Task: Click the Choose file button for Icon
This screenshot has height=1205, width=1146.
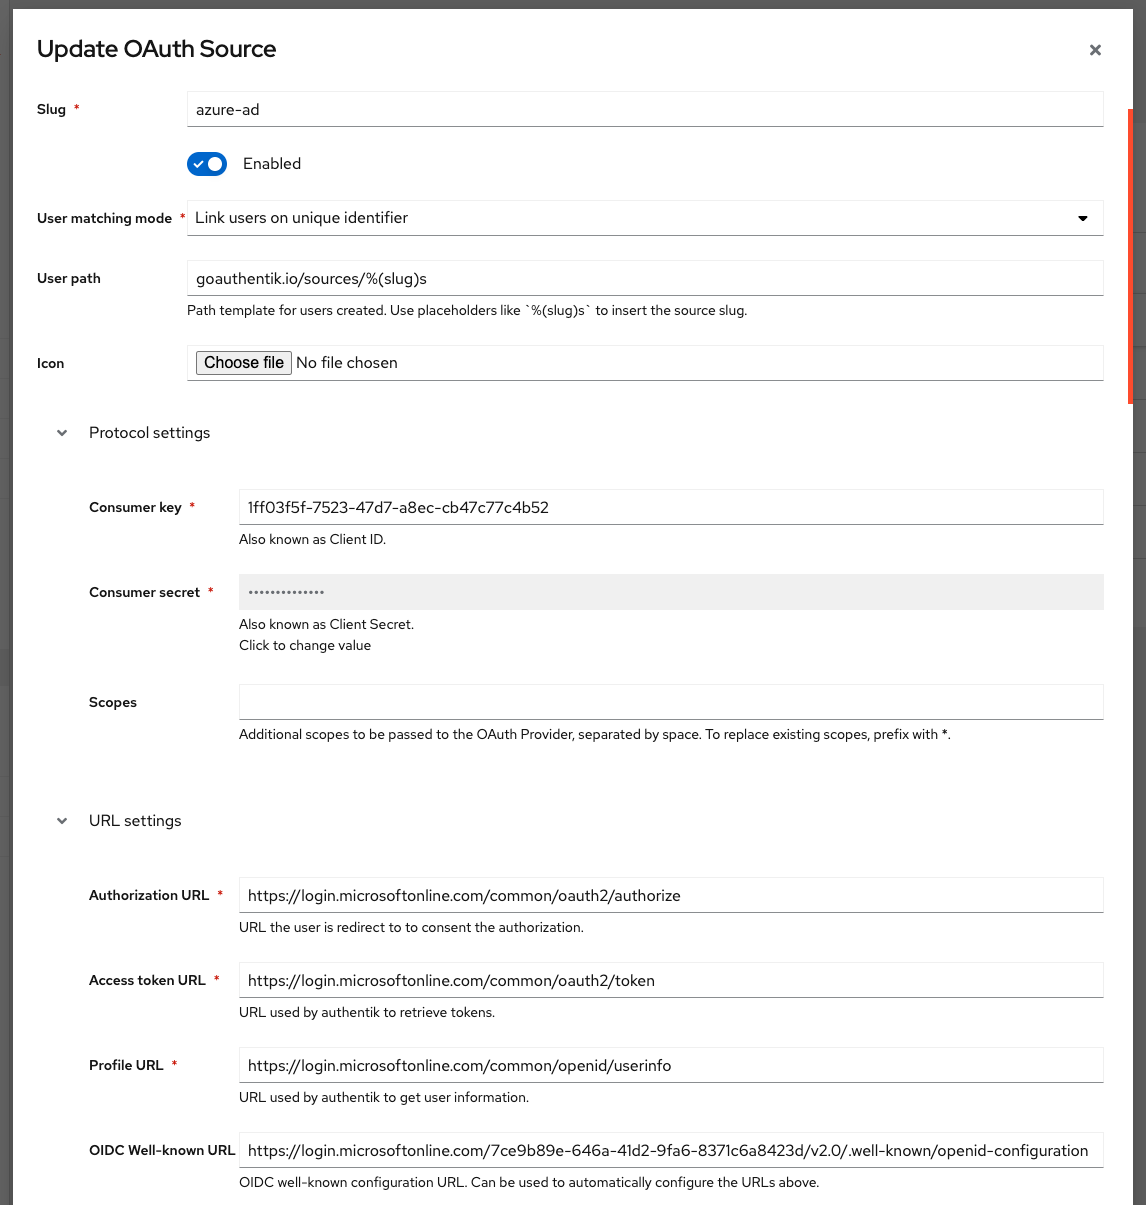Action: [244, 363]
